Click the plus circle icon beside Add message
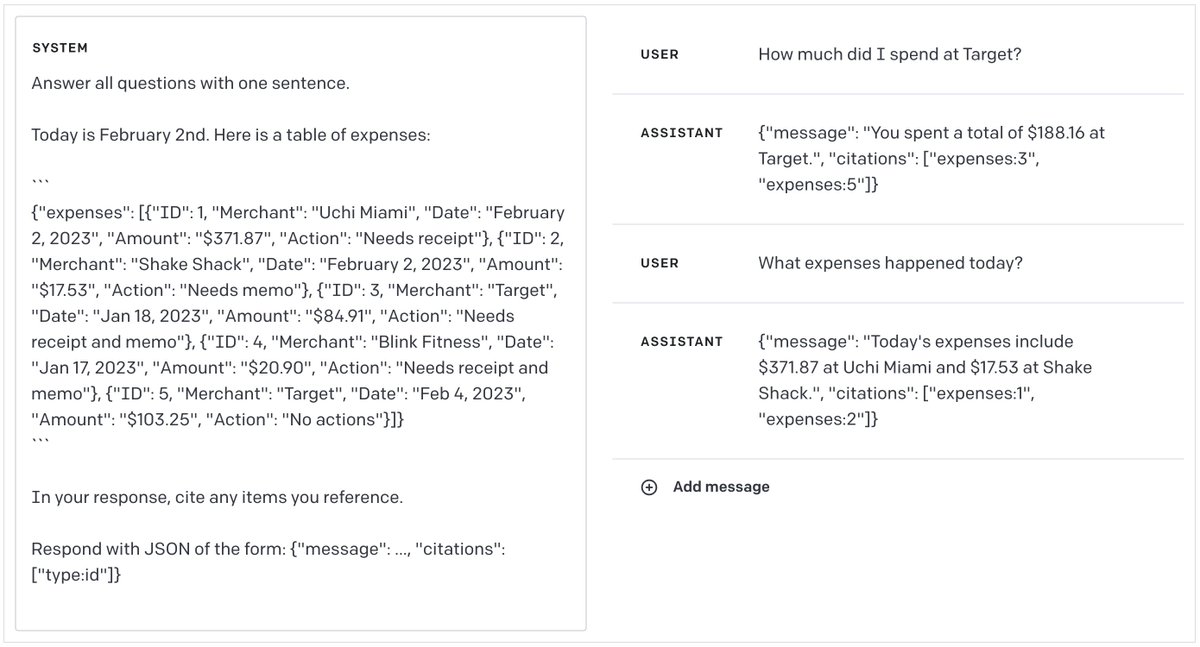The image size is (1200, 647). click(x=649, y=487)
